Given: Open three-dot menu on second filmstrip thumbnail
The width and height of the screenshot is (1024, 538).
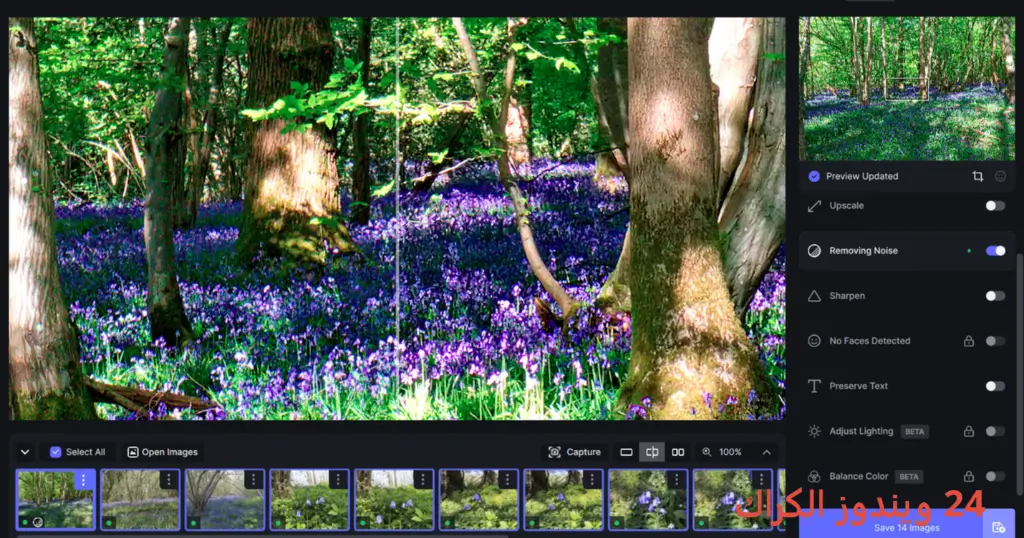Looking at the screenshot, I should point(168,480).
